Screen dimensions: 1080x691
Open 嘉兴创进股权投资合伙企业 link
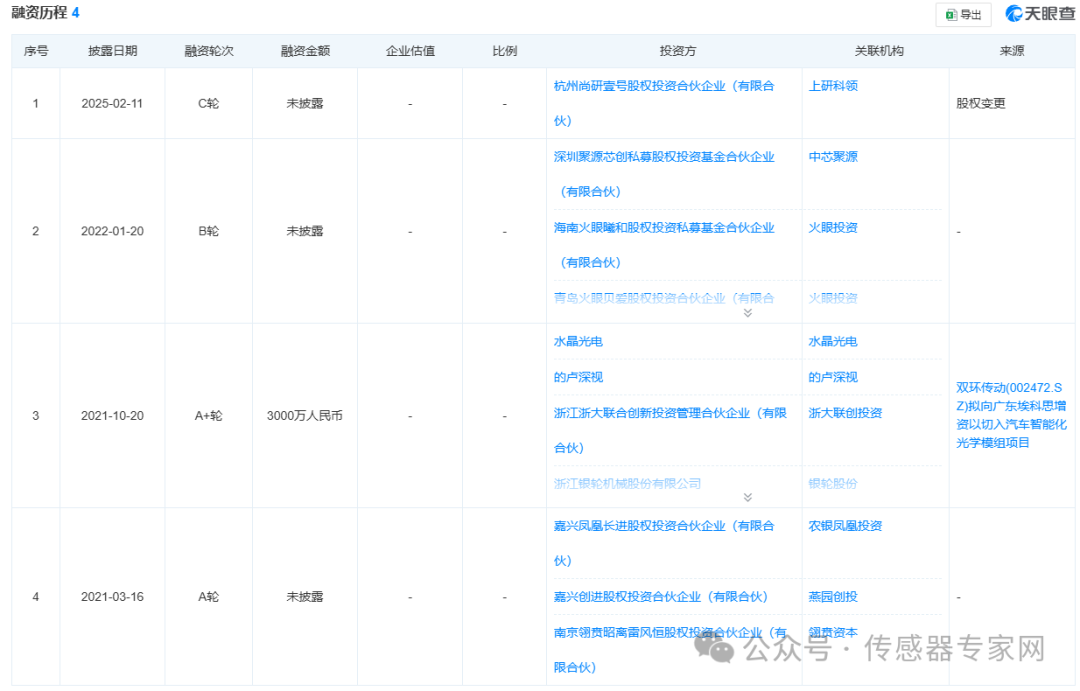(661, 597)
